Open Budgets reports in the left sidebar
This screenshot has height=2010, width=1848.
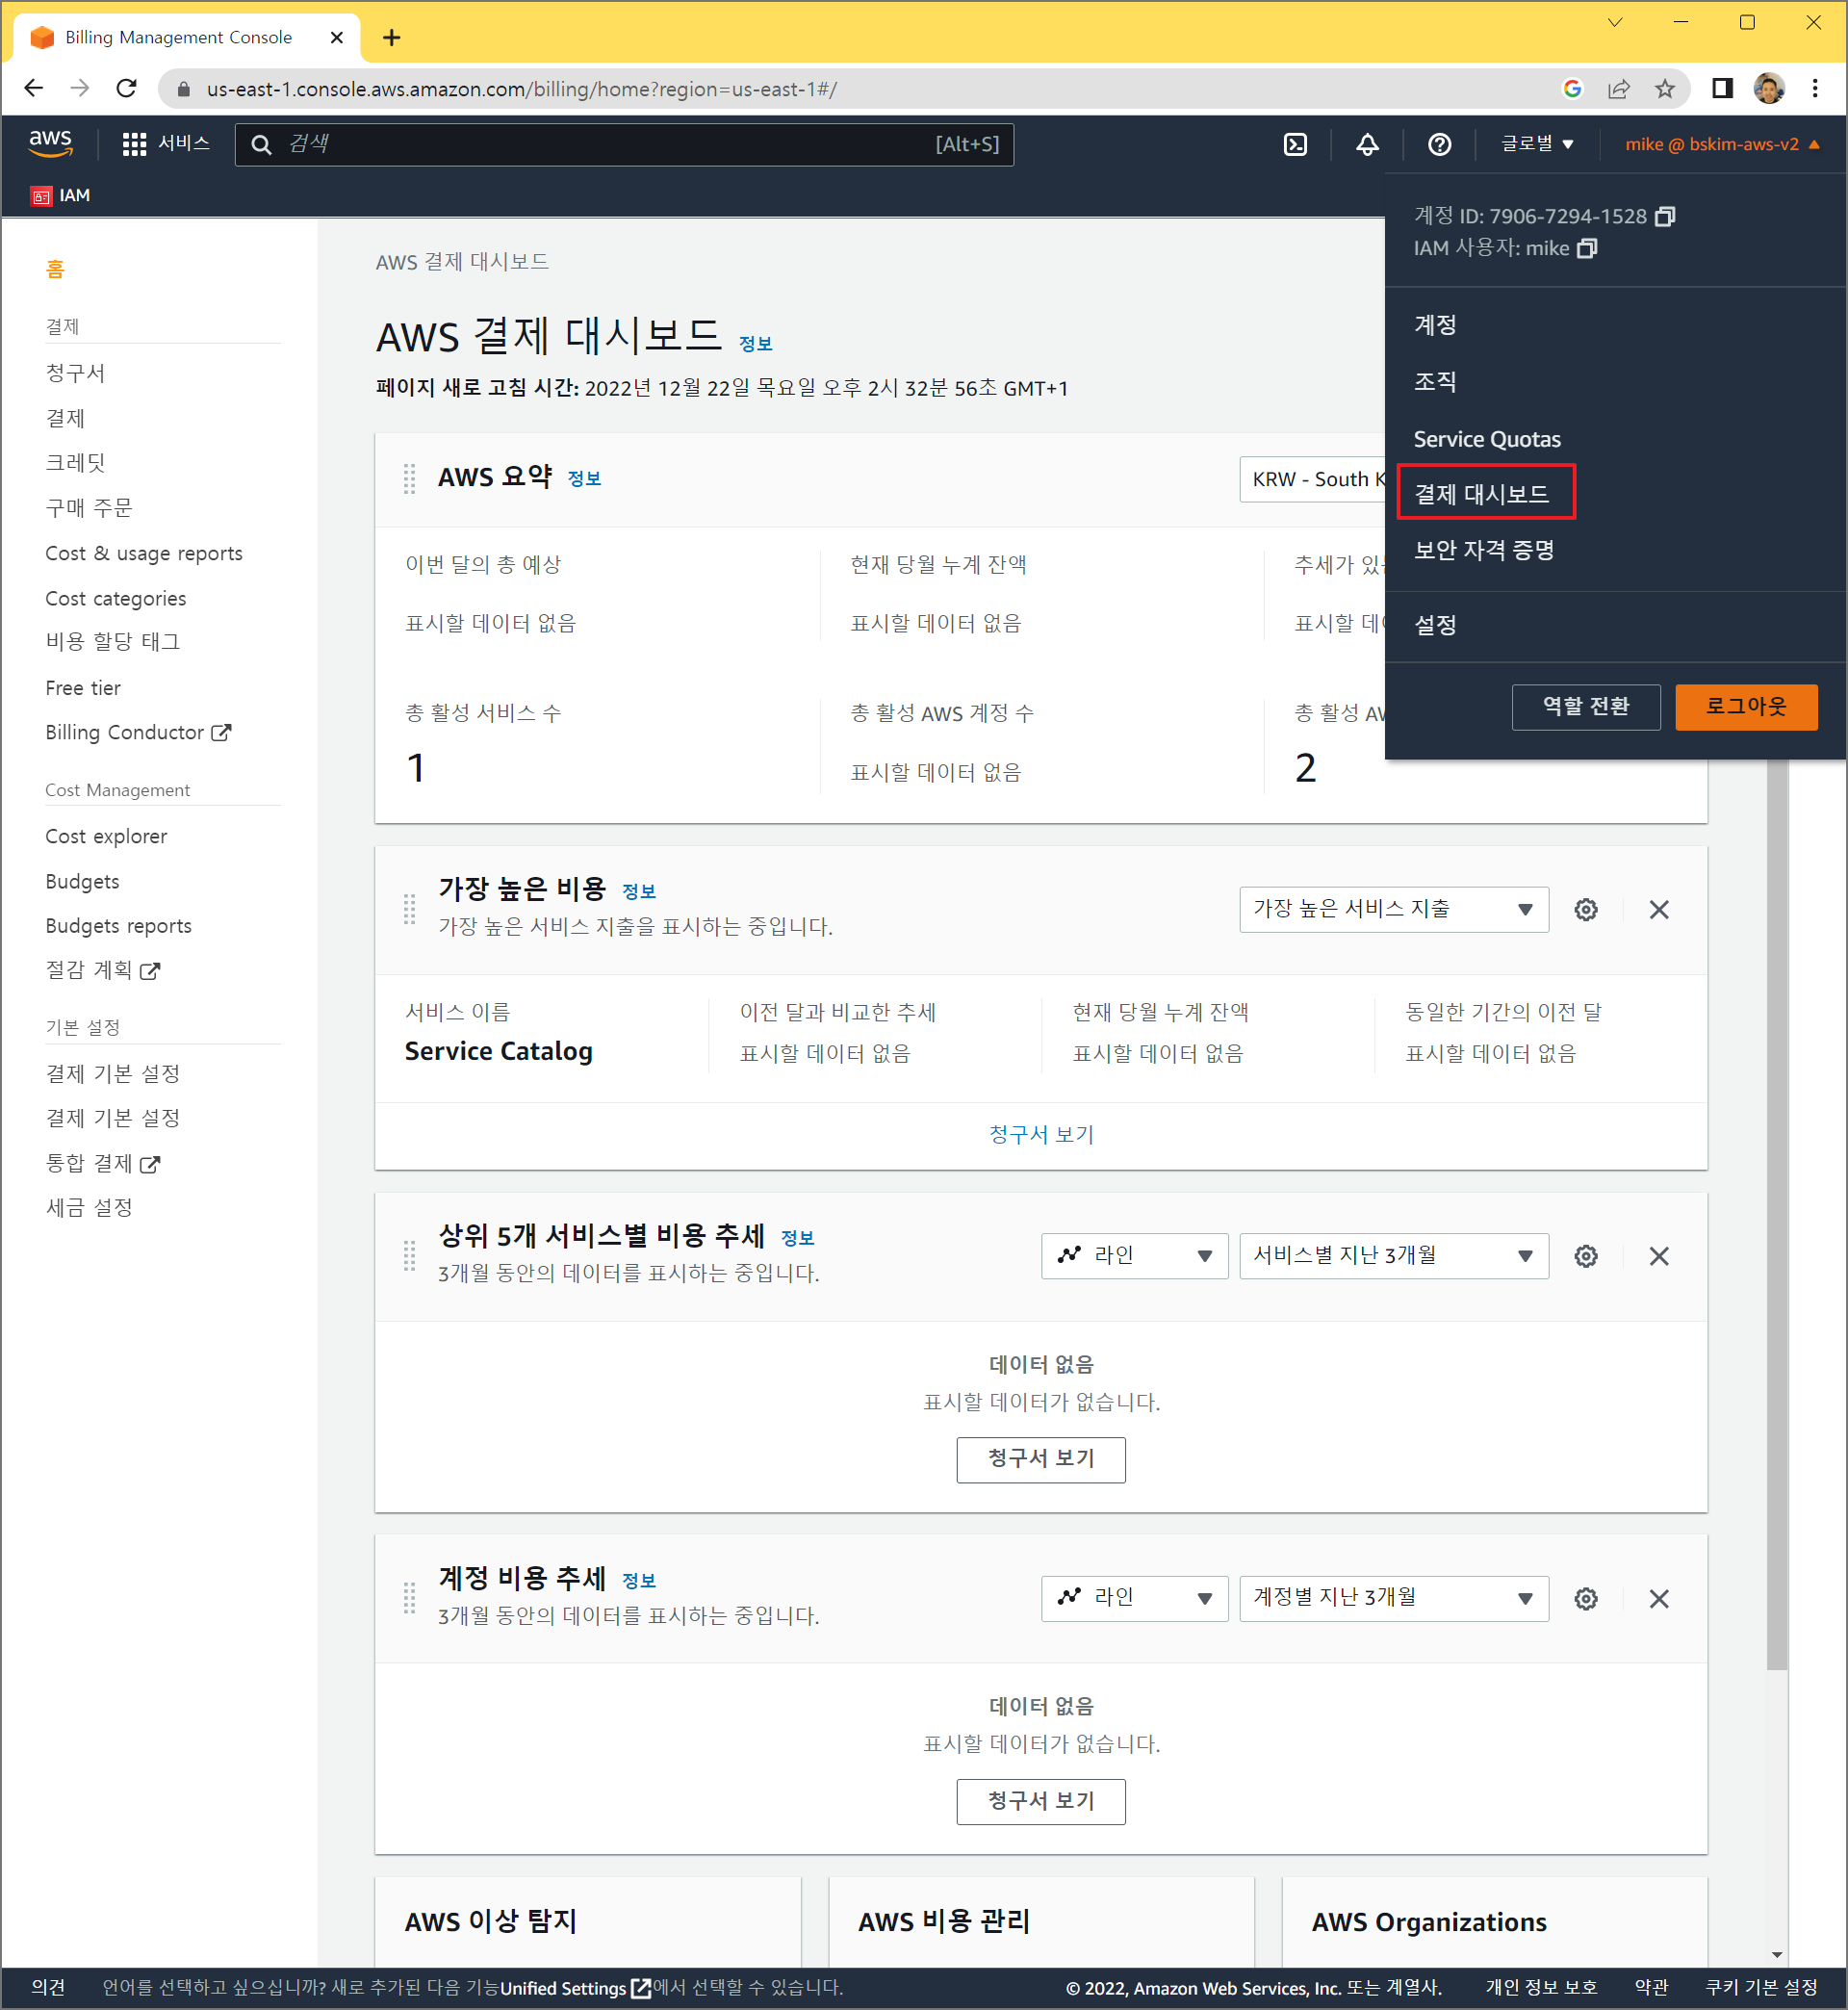click(118, 925)
